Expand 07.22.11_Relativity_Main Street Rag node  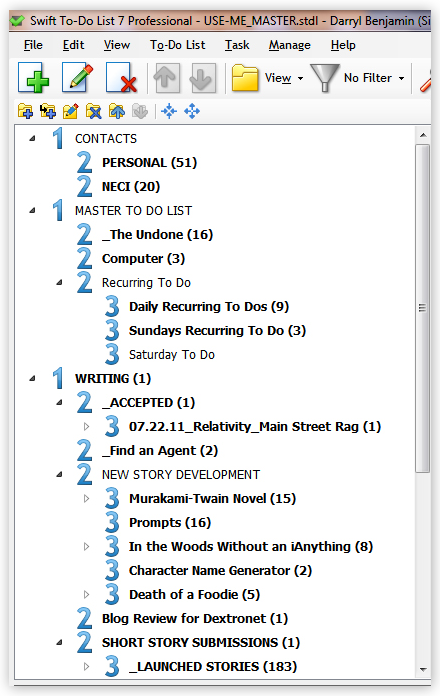(x=87, y=427)
